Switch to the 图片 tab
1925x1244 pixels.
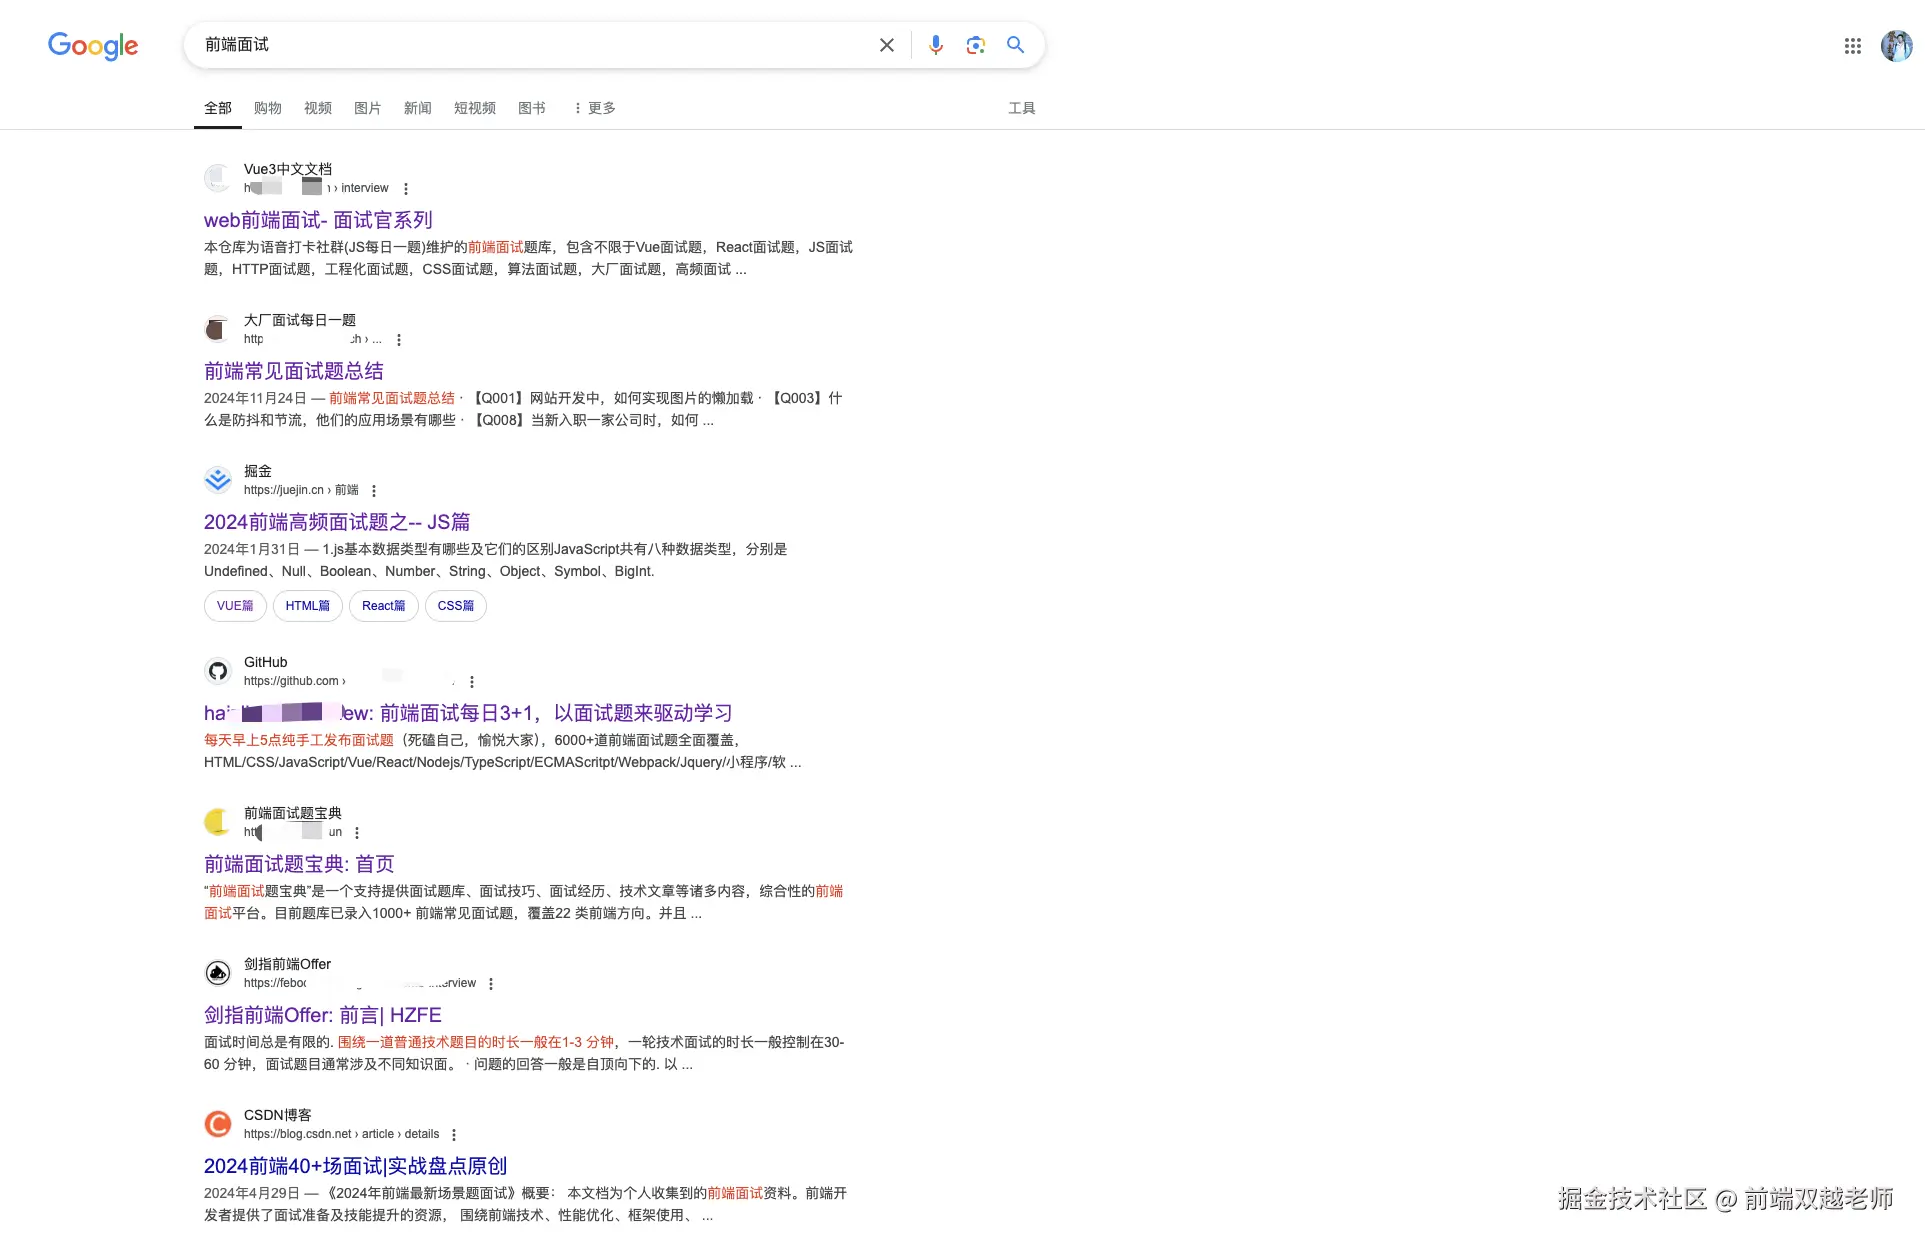coord(368,107)
